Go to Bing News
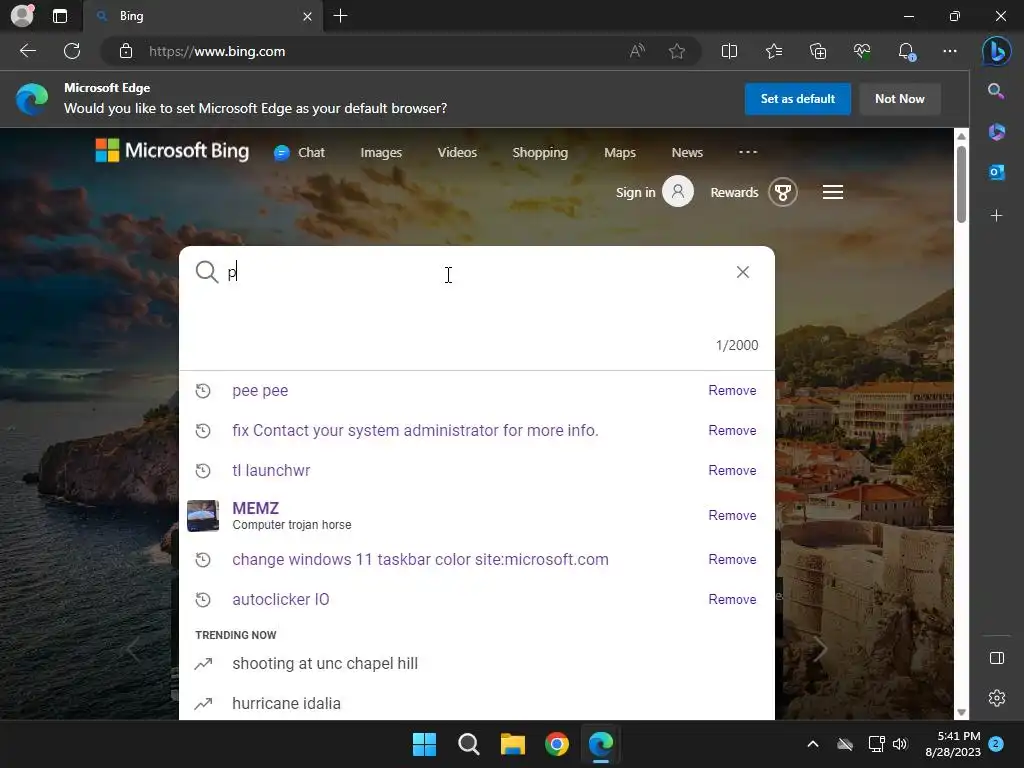Image resolution: width=1024 pixels, height=768 pixels. 687,153
